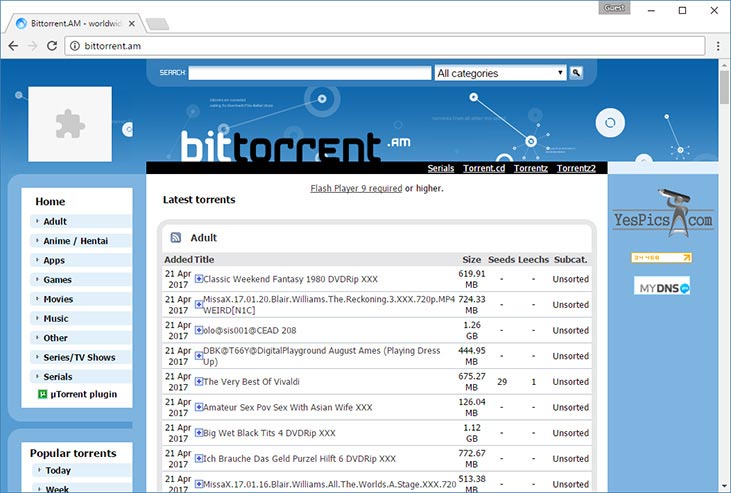Image resolution: width=731 pixels, height=493 pixels.
Task: Click the Guest profile badge
Action: tap(614, 8)
